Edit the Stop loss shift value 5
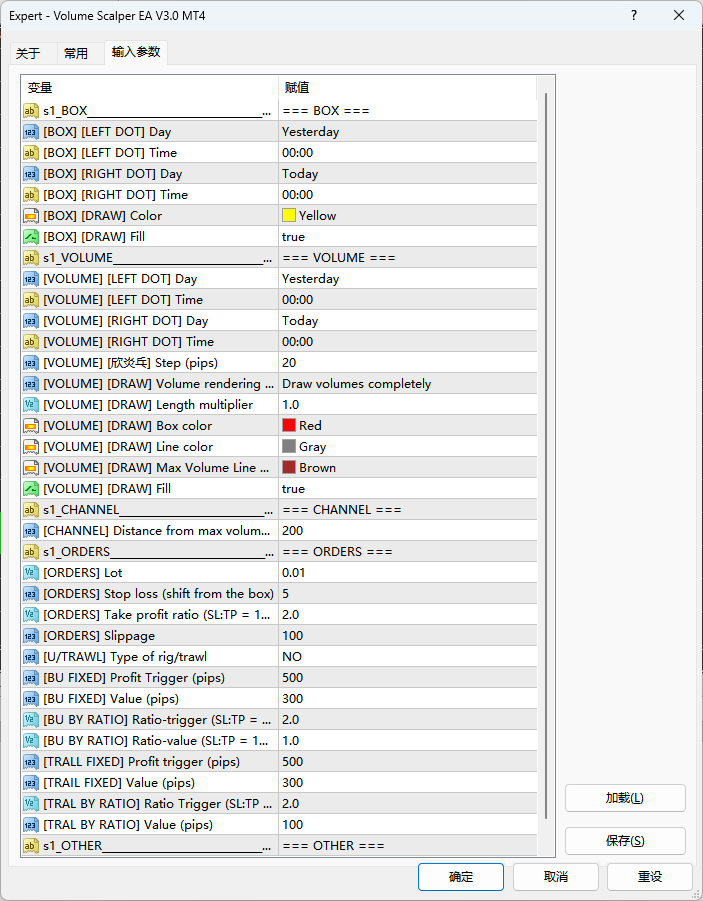Screen dimensions: 703x901 pyautogui.click(x=408, y=594)
